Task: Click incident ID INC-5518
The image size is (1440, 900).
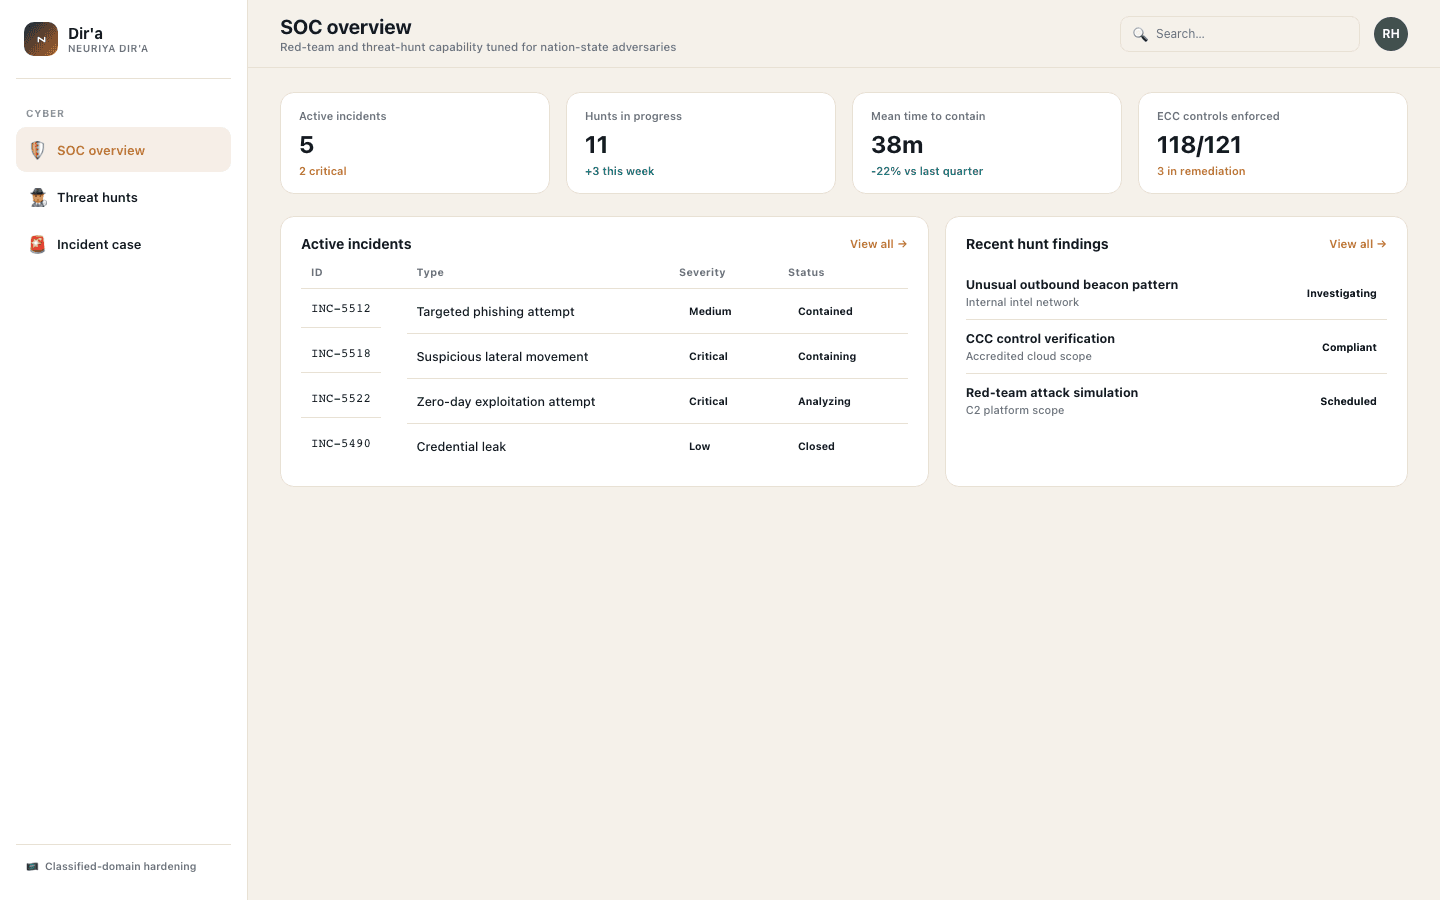Action: (341, 354)
